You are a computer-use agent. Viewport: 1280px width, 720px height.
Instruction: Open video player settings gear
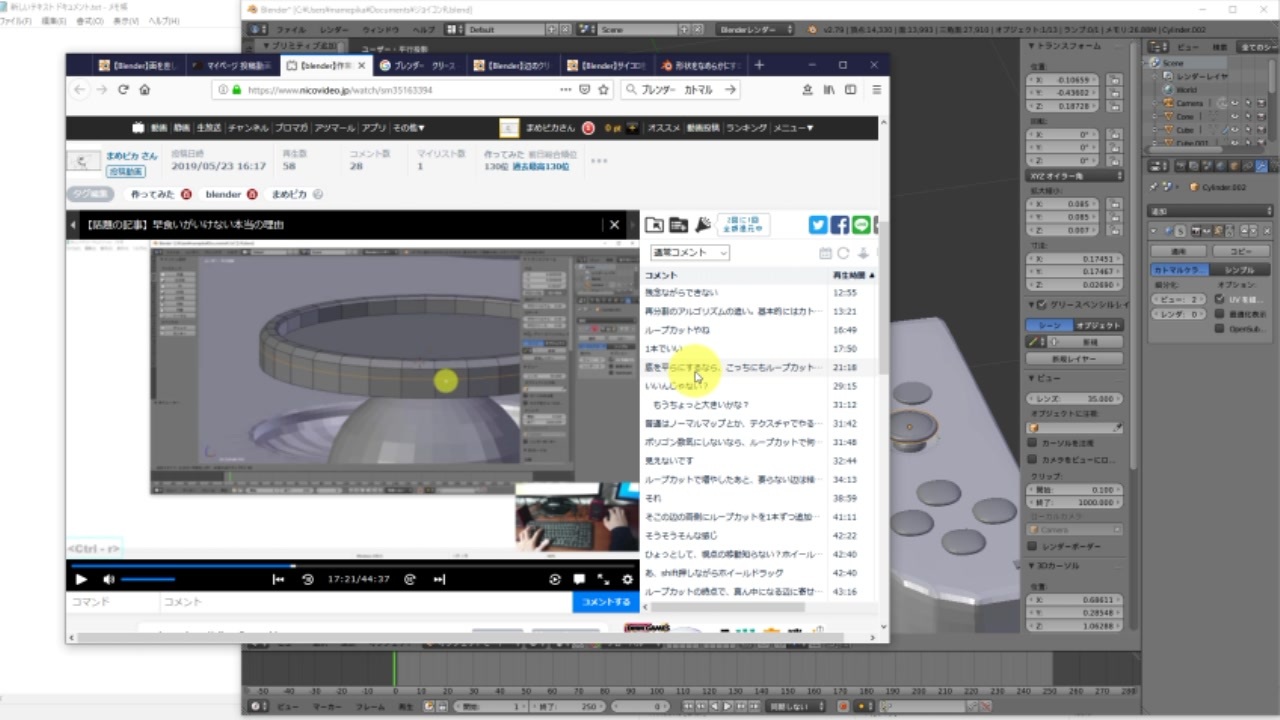pyautogui.click(x=627, y=579)
